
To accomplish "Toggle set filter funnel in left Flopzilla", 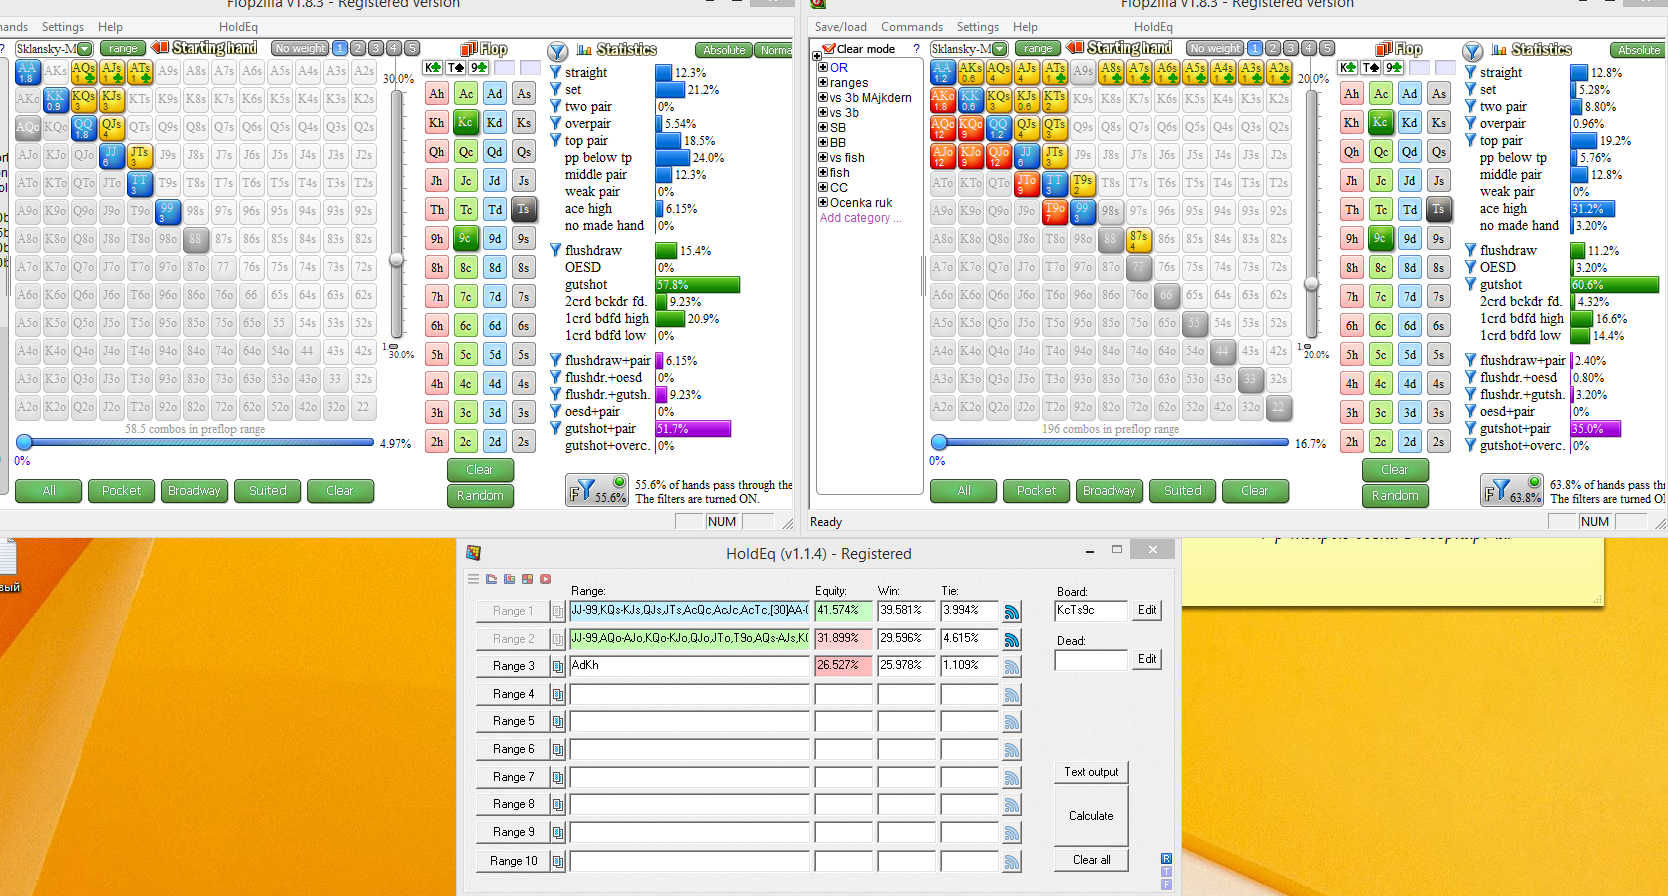I will click(x=556, y=89).
